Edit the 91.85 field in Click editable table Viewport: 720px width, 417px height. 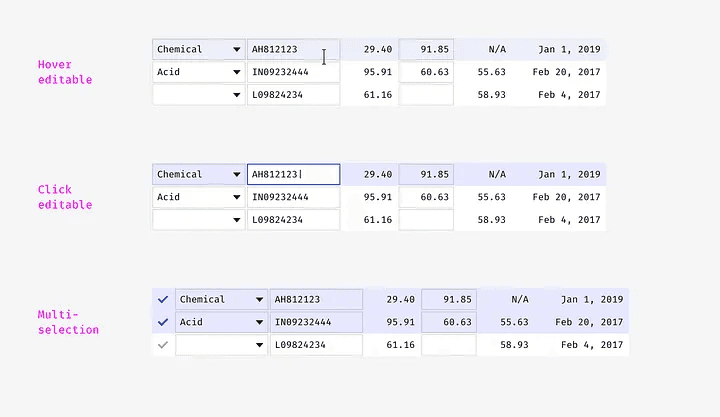coord(426,175)
